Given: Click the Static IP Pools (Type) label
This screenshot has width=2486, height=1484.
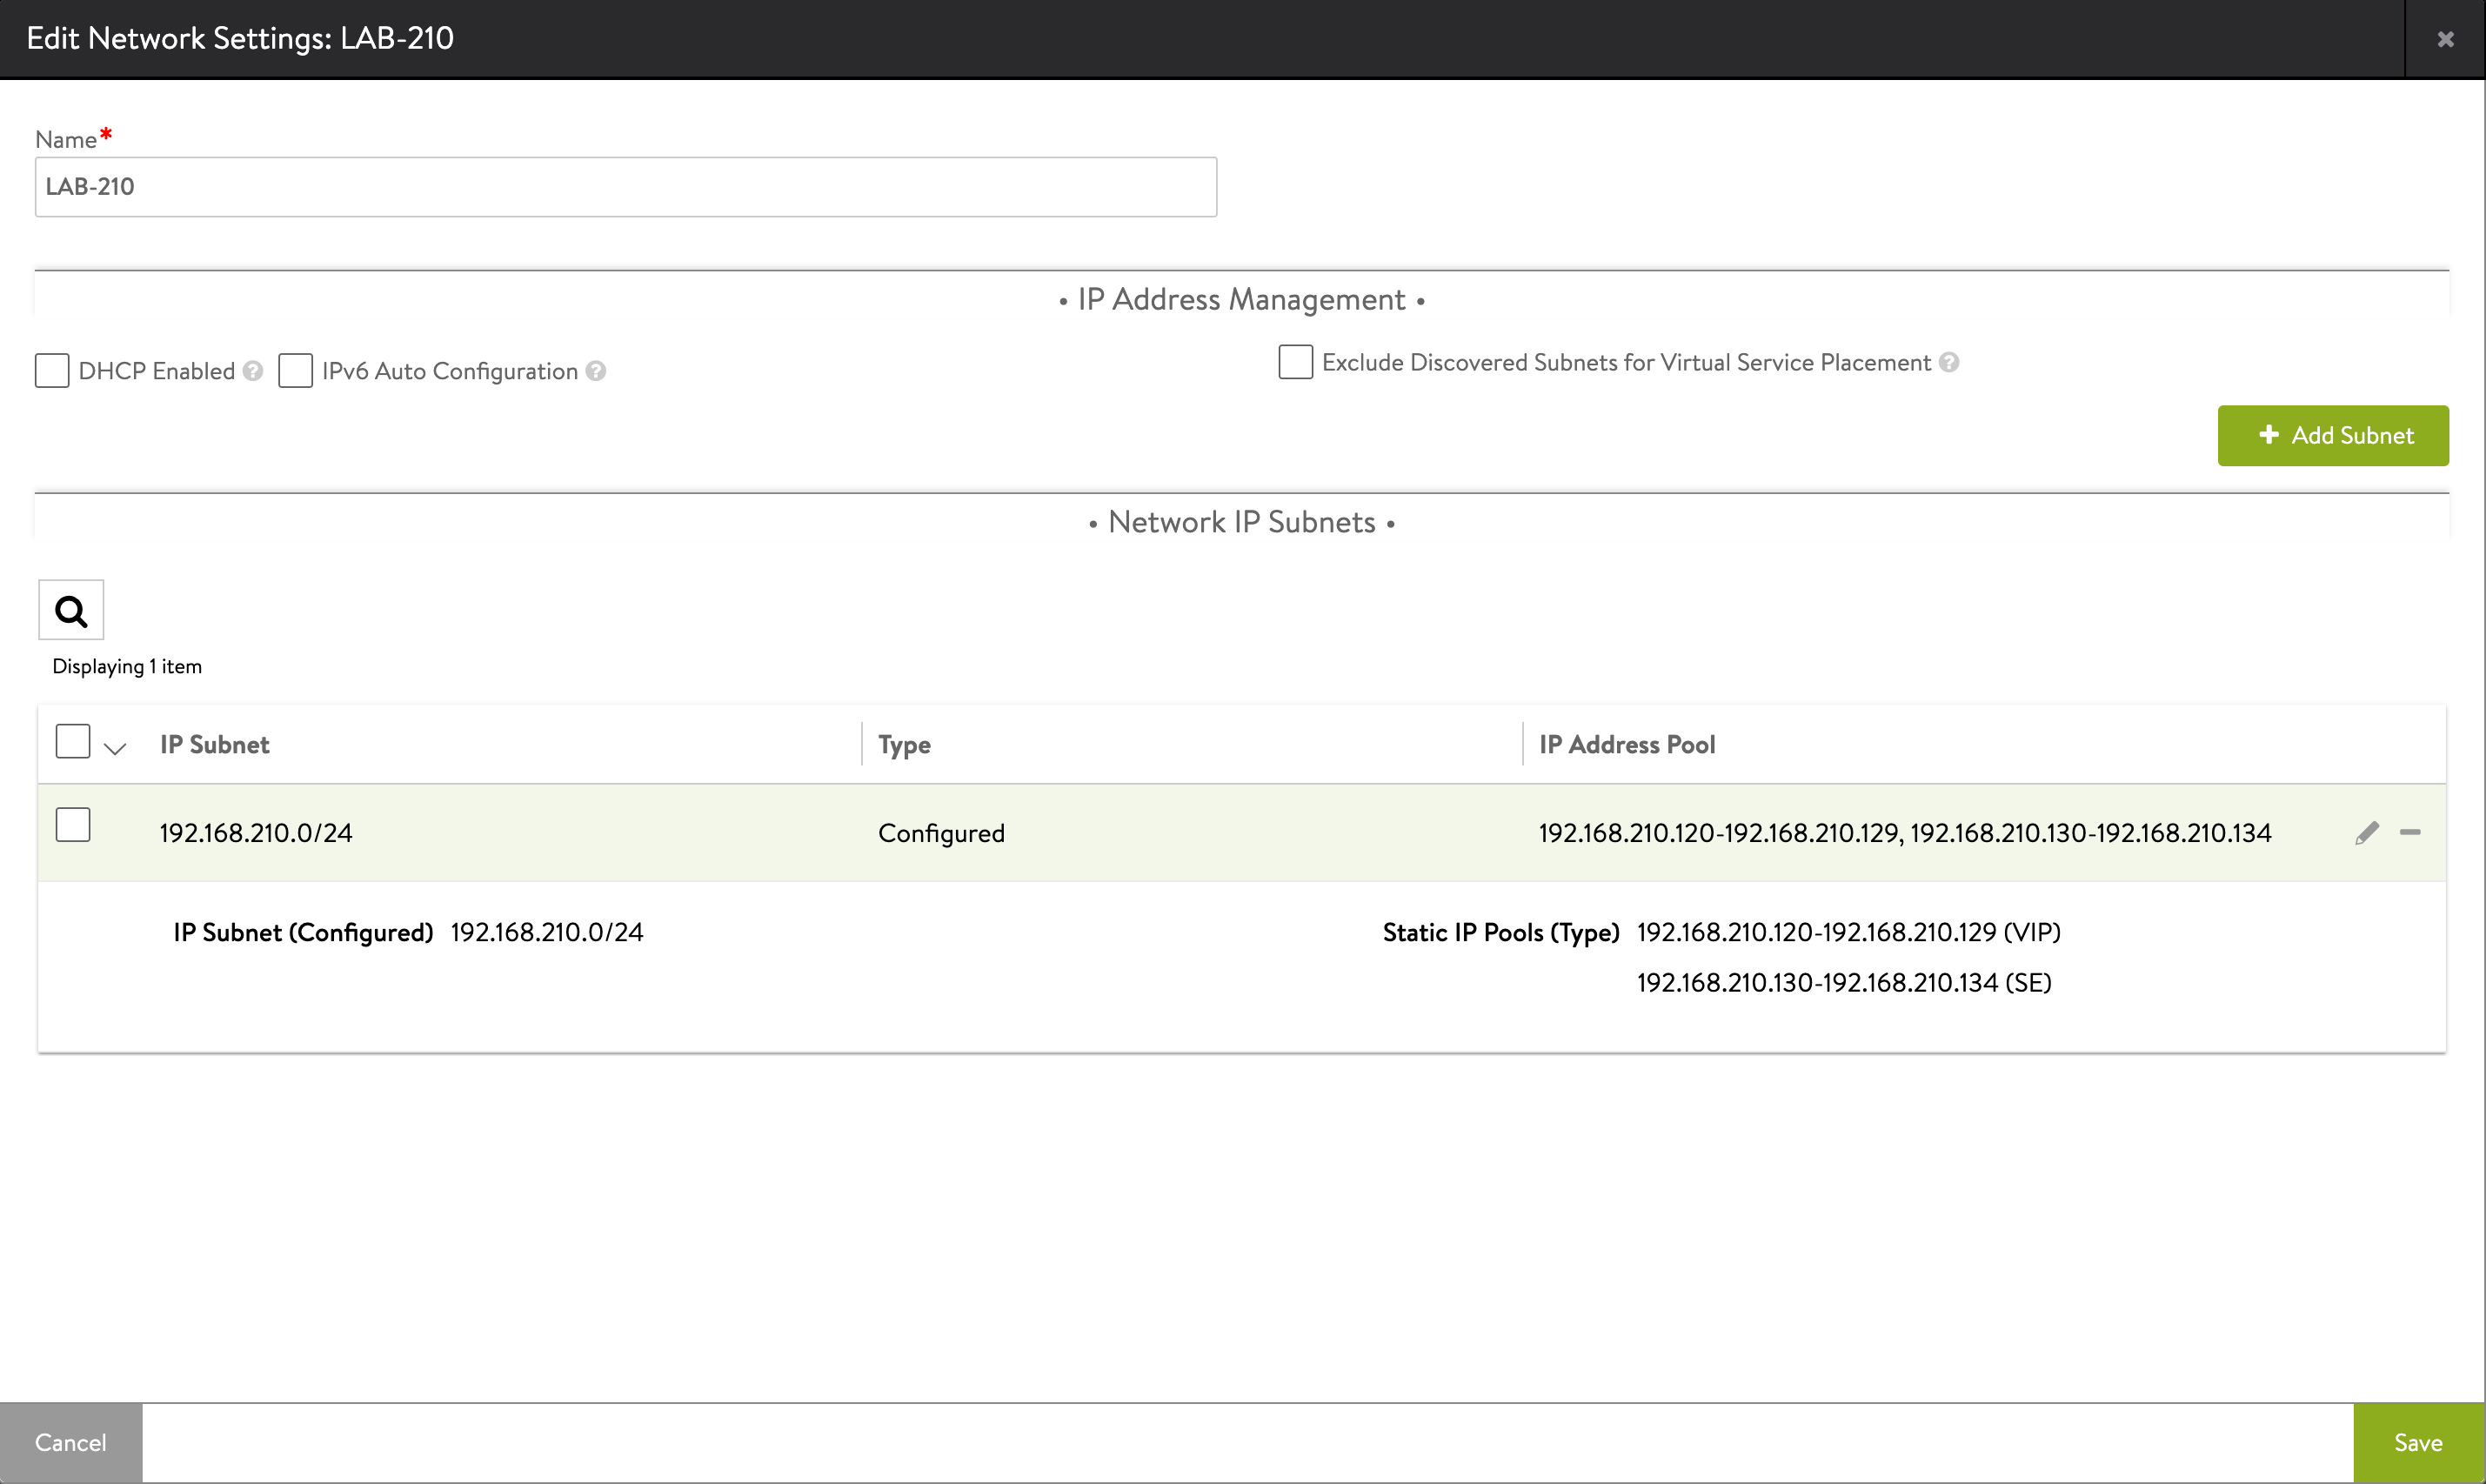Looking at the screenshot, I should pyautogui.click(x=1501, y=932).
